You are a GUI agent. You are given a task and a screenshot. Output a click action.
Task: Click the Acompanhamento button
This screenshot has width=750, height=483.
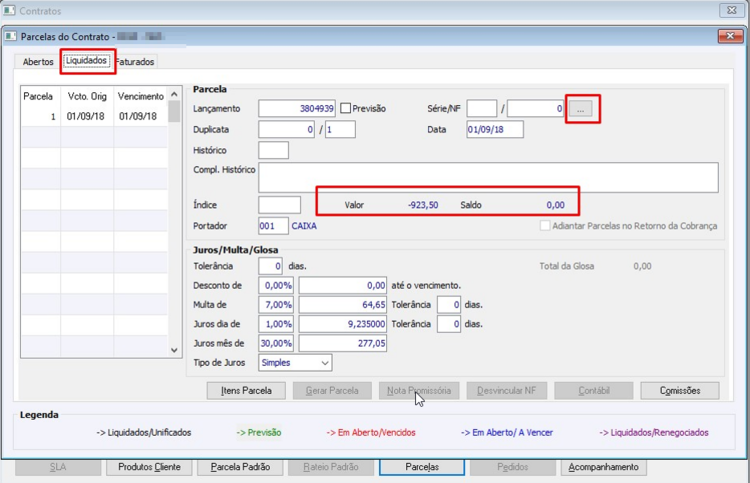[x=603, y=467]
